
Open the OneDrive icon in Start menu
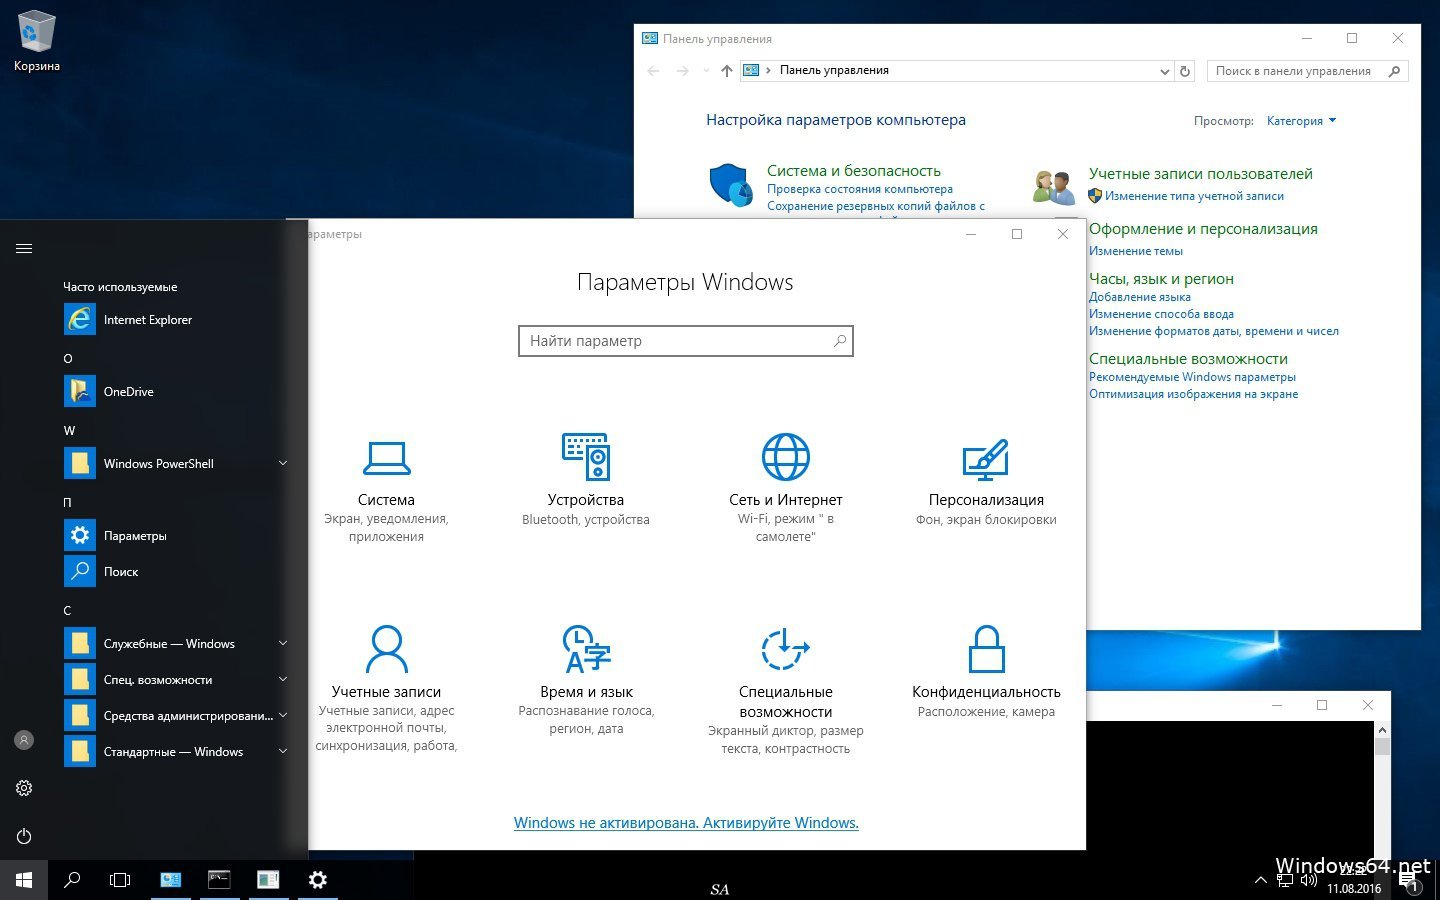coord(80,392)
